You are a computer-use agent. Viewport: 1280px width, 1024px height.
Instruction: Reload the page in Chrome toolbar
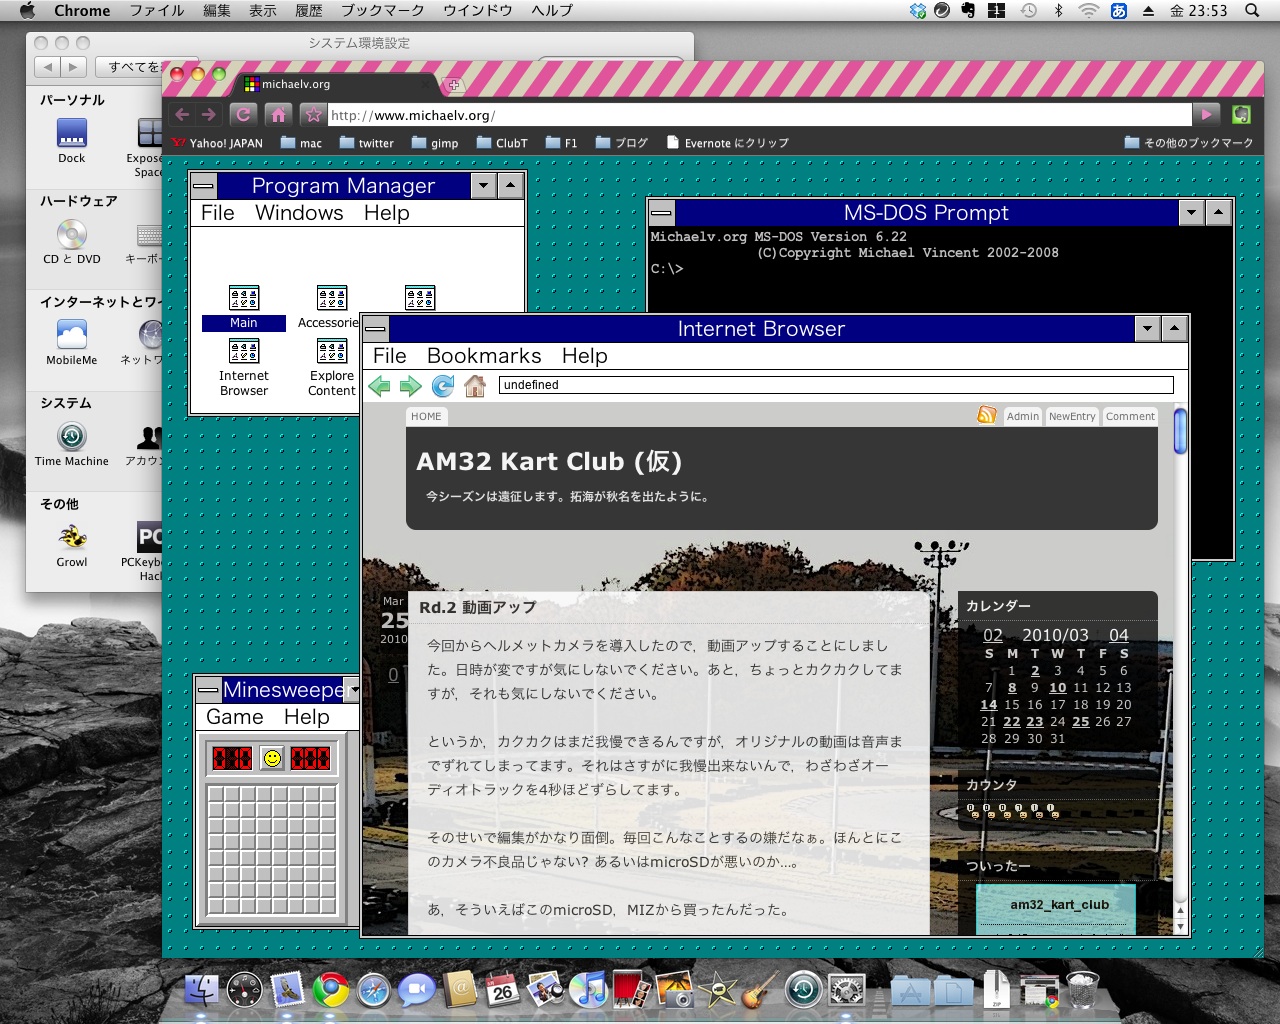tap(243, 114)
